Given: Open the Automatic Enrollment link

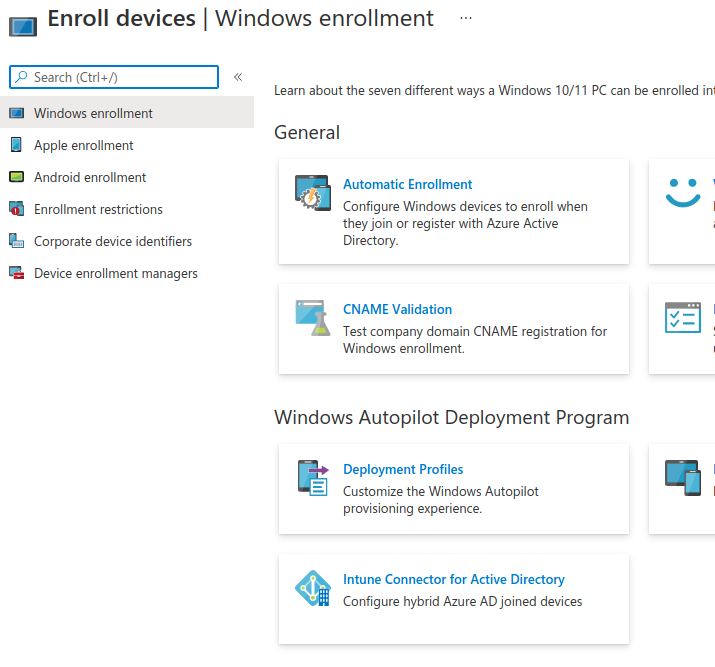Looking at the screenshot, I should point(407,184).
